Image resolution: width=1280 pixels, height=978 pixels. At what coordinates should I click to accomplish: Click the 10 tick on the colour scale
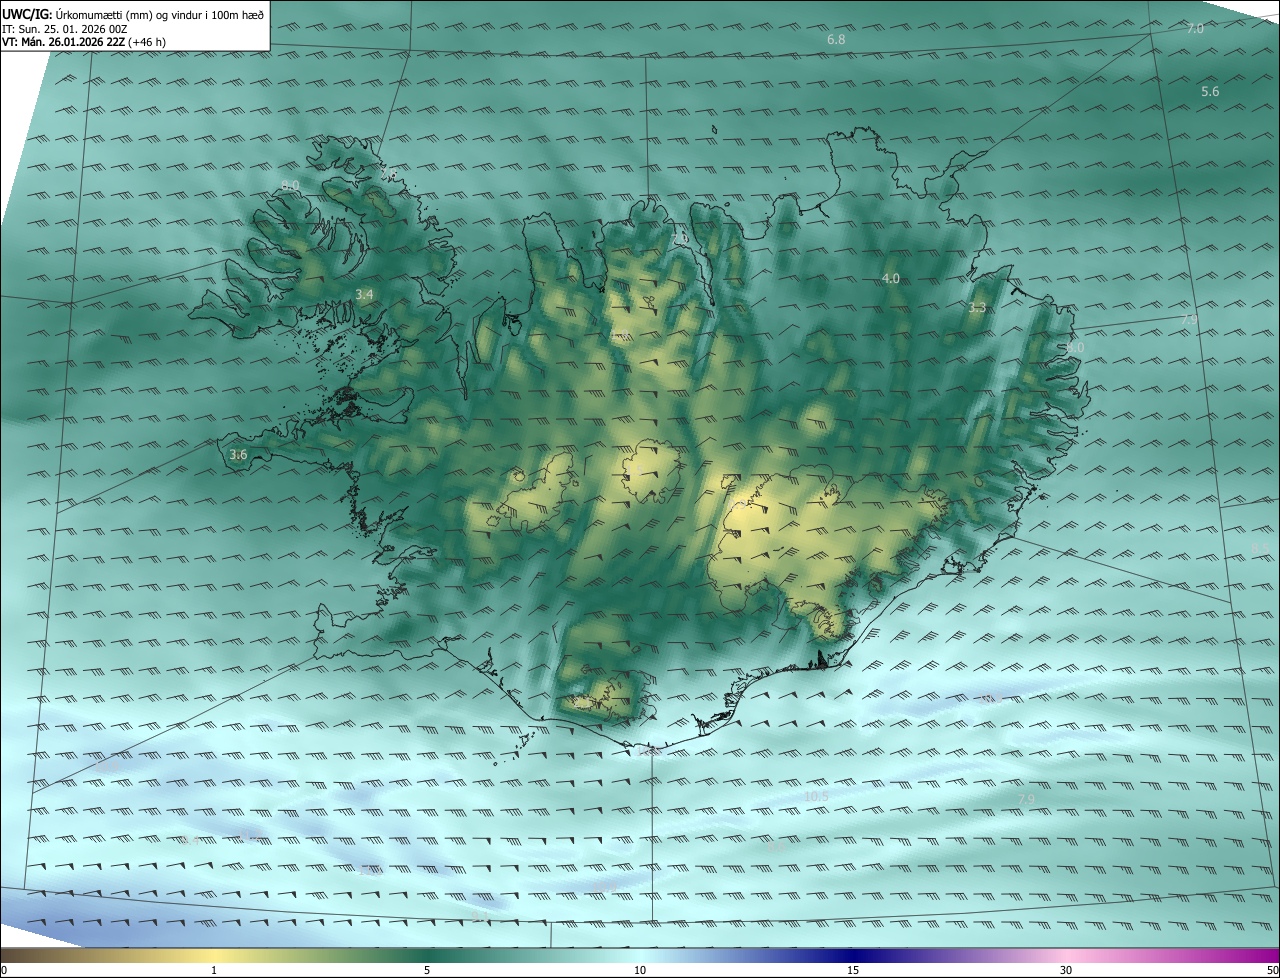click(x=640, y=971)
